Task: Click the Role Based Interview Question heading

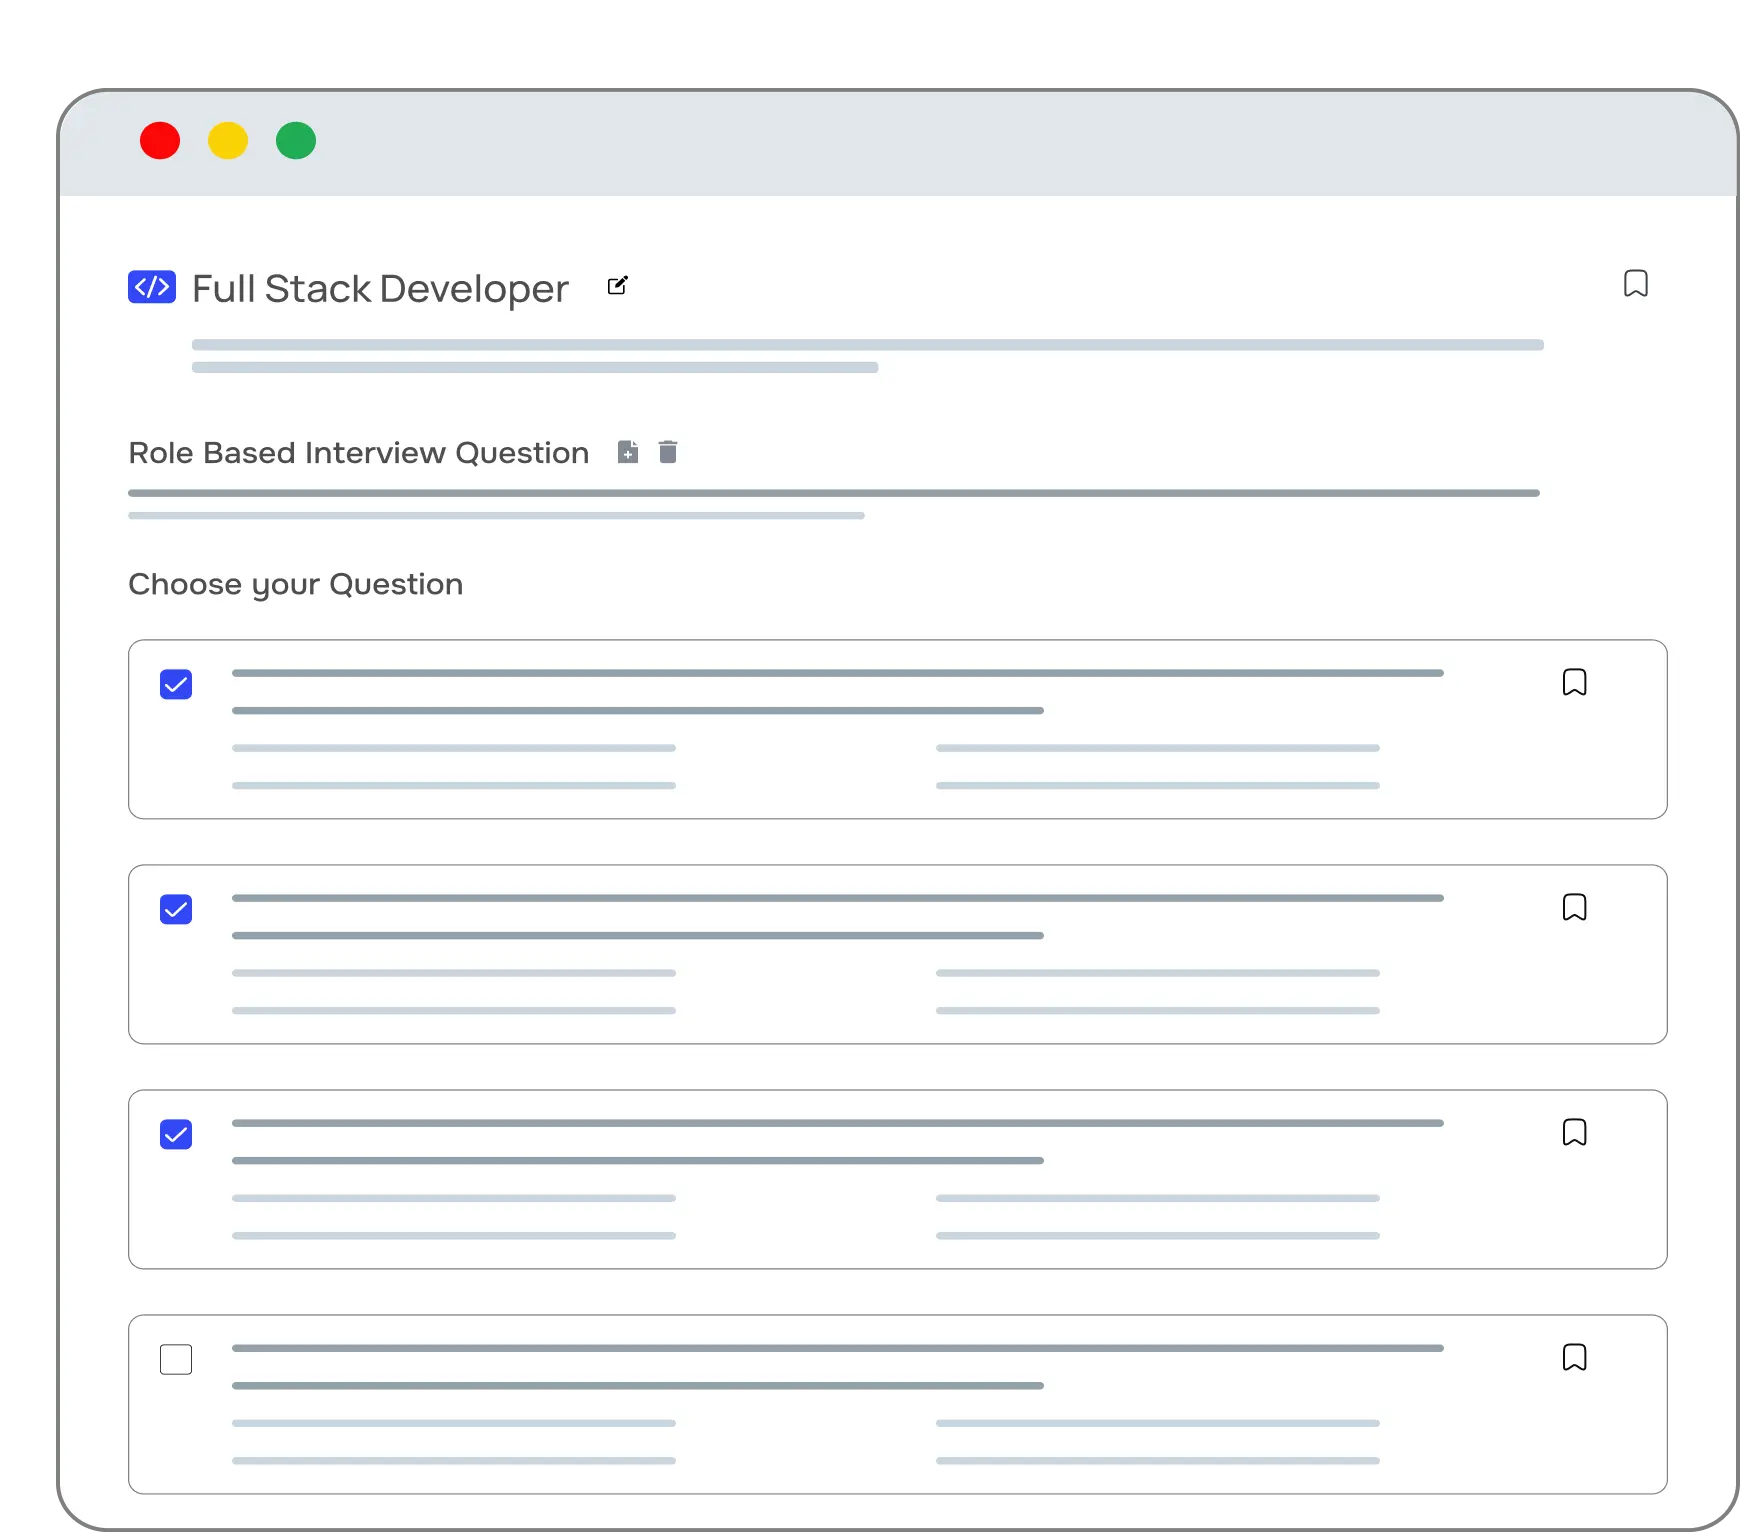Action: (358, 453)
